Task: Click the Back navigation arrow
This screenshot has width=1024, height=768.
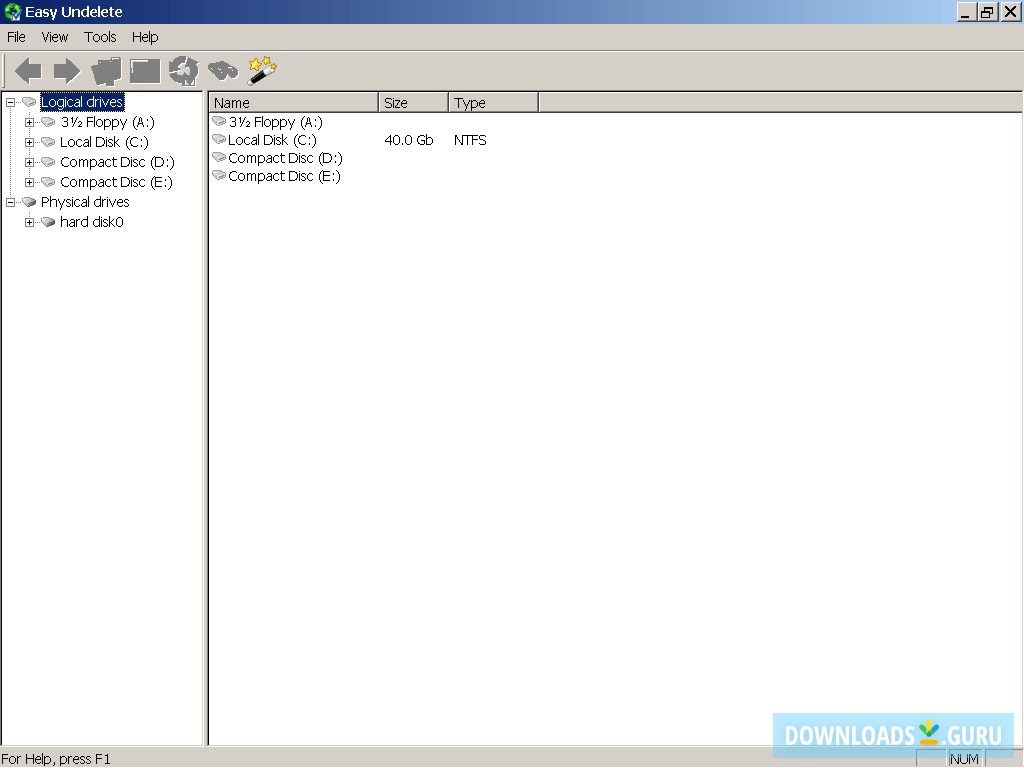Action: 27,70
